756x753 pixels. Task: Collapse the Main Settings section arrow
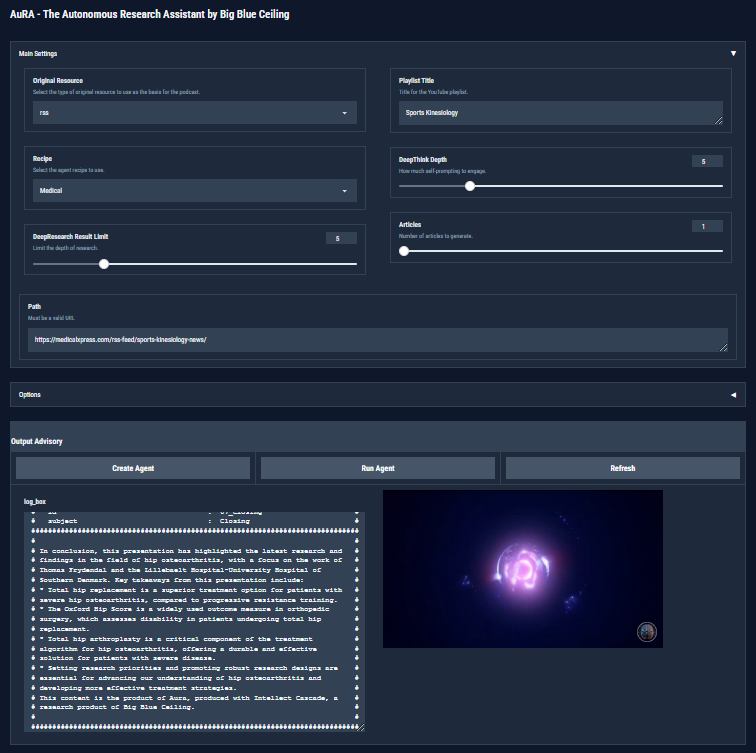tap(733, 54)
